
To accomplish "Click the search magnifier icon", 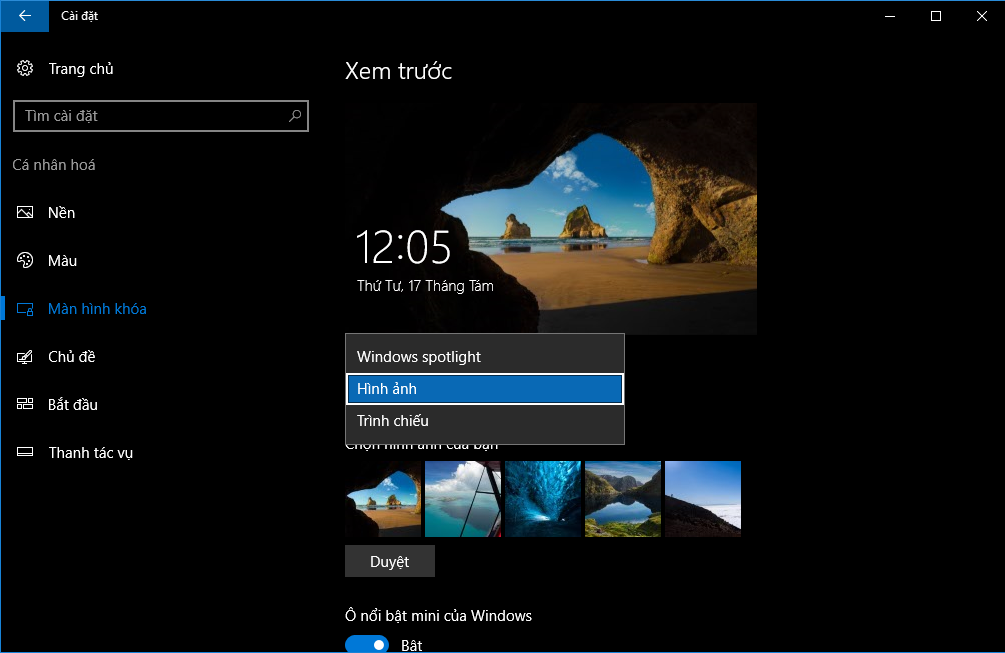I will pos(294,116).
